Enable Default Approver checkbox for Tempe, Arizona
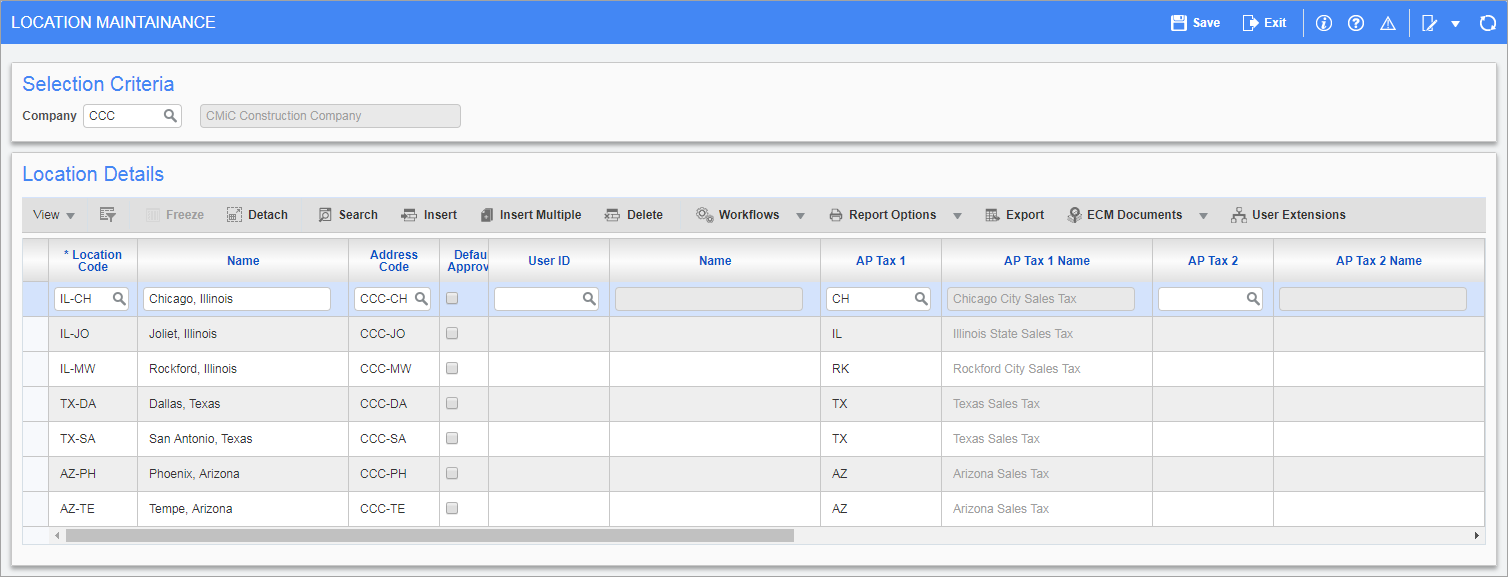This screenshot has height=577, width=1508. point(452,508)
